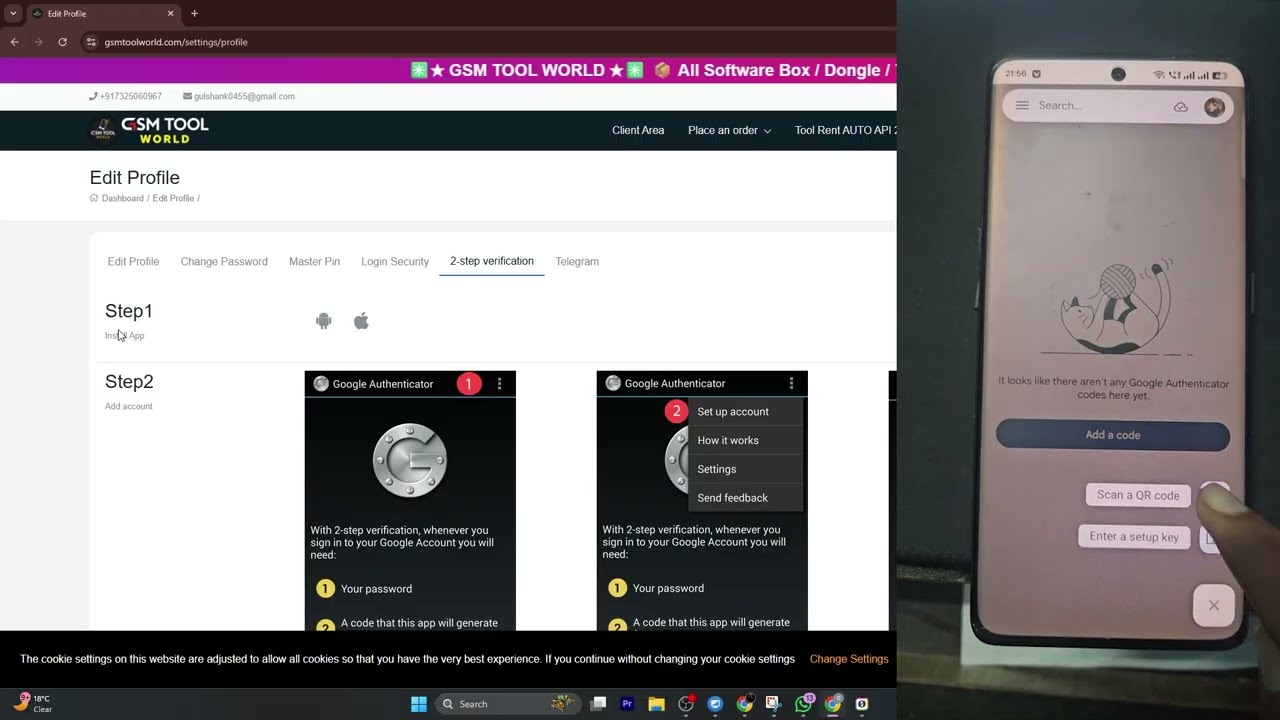Open the browser tab search chevron
The image size is (1280, 720).
pos(13,13)
